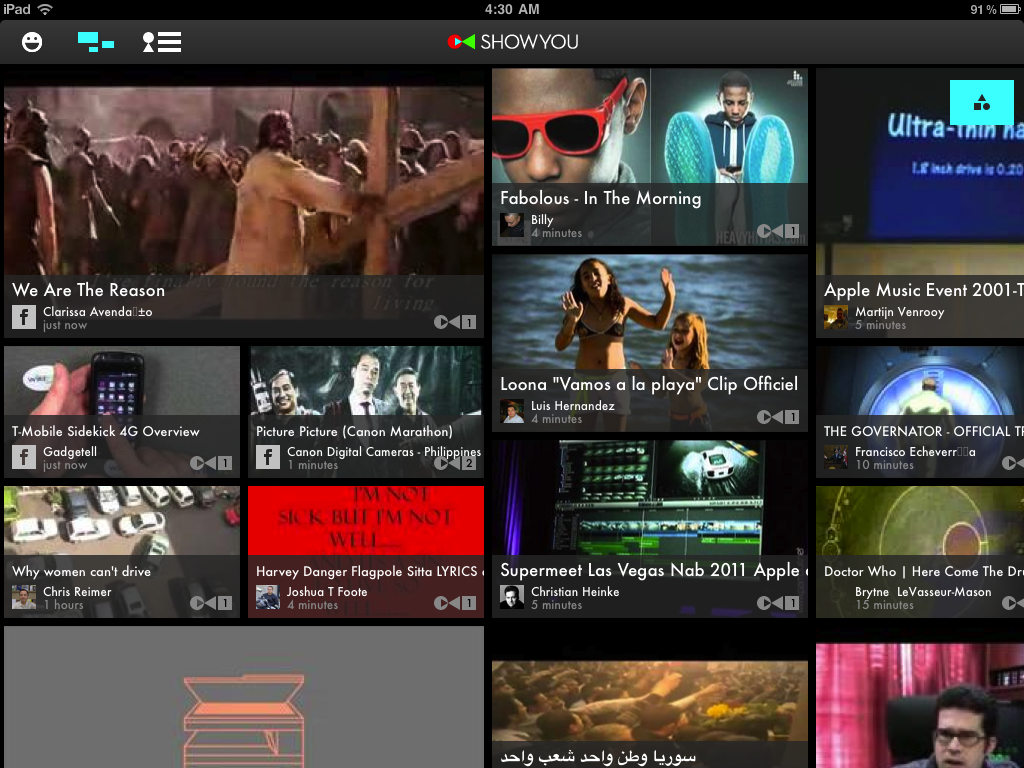1024x768 pixels.
Task: Tap Christian Heinke's avatar
Action: pos(512,598)
